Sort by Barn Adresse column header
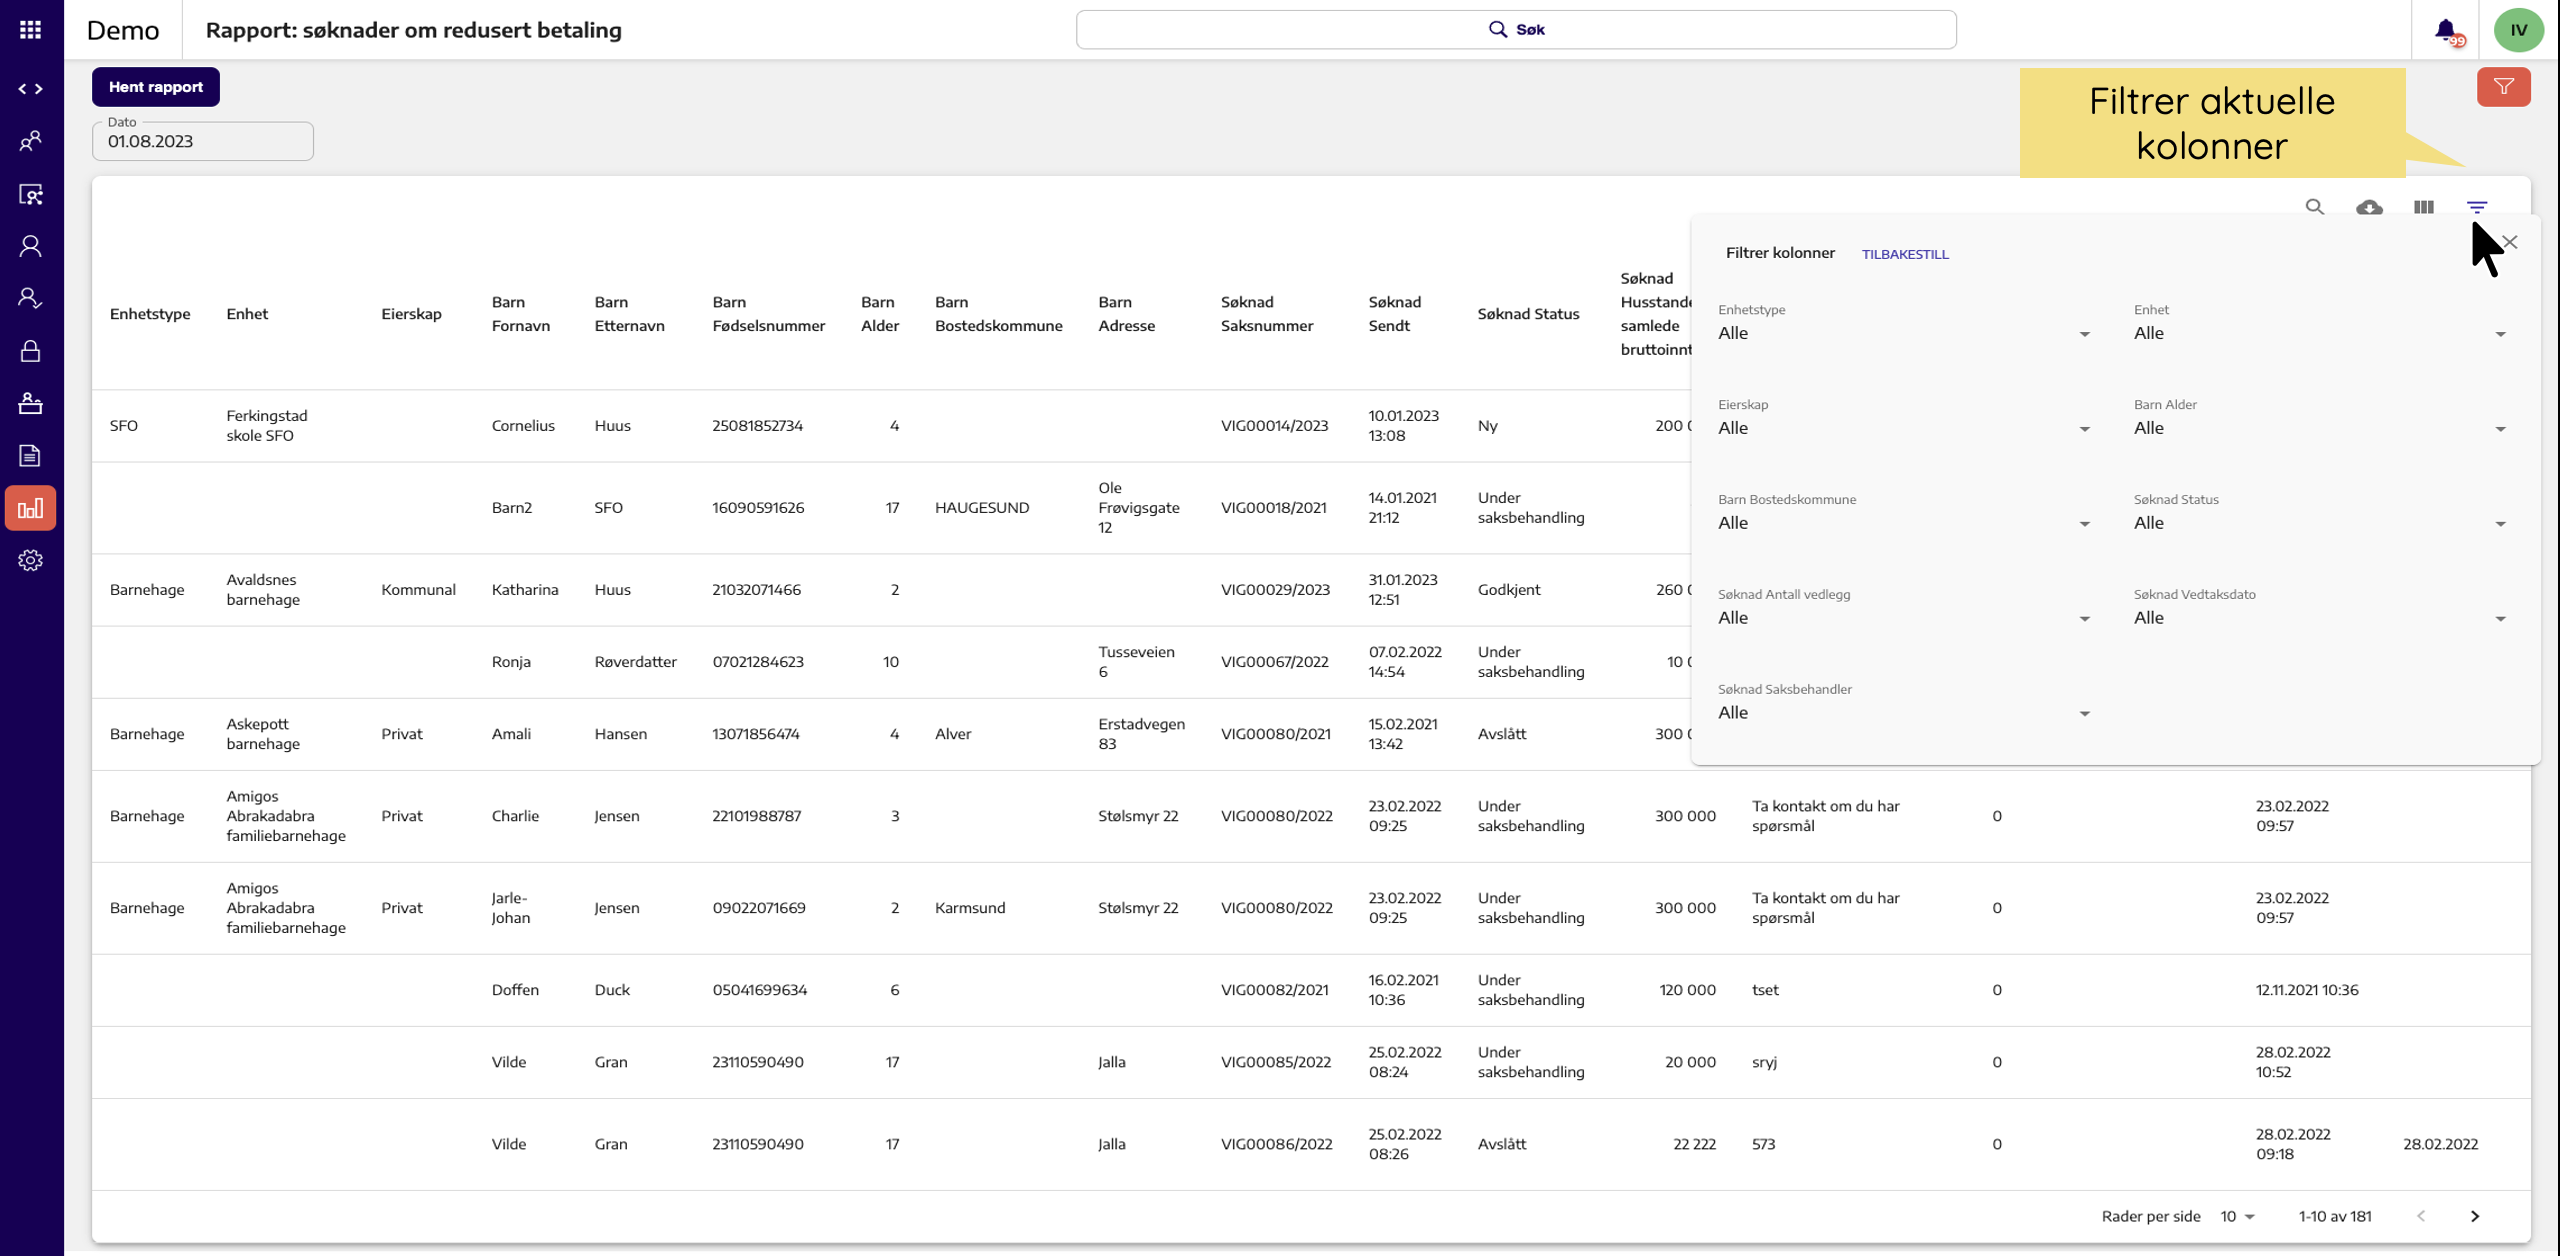 (1127, 314)
